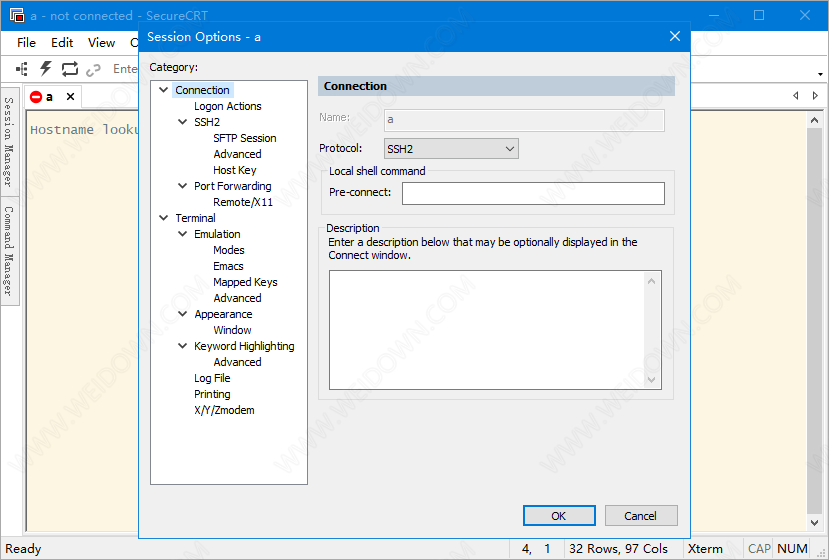Click the Pre-connect input field
This screenshot has width=829, height=560.
click(533, 194)
